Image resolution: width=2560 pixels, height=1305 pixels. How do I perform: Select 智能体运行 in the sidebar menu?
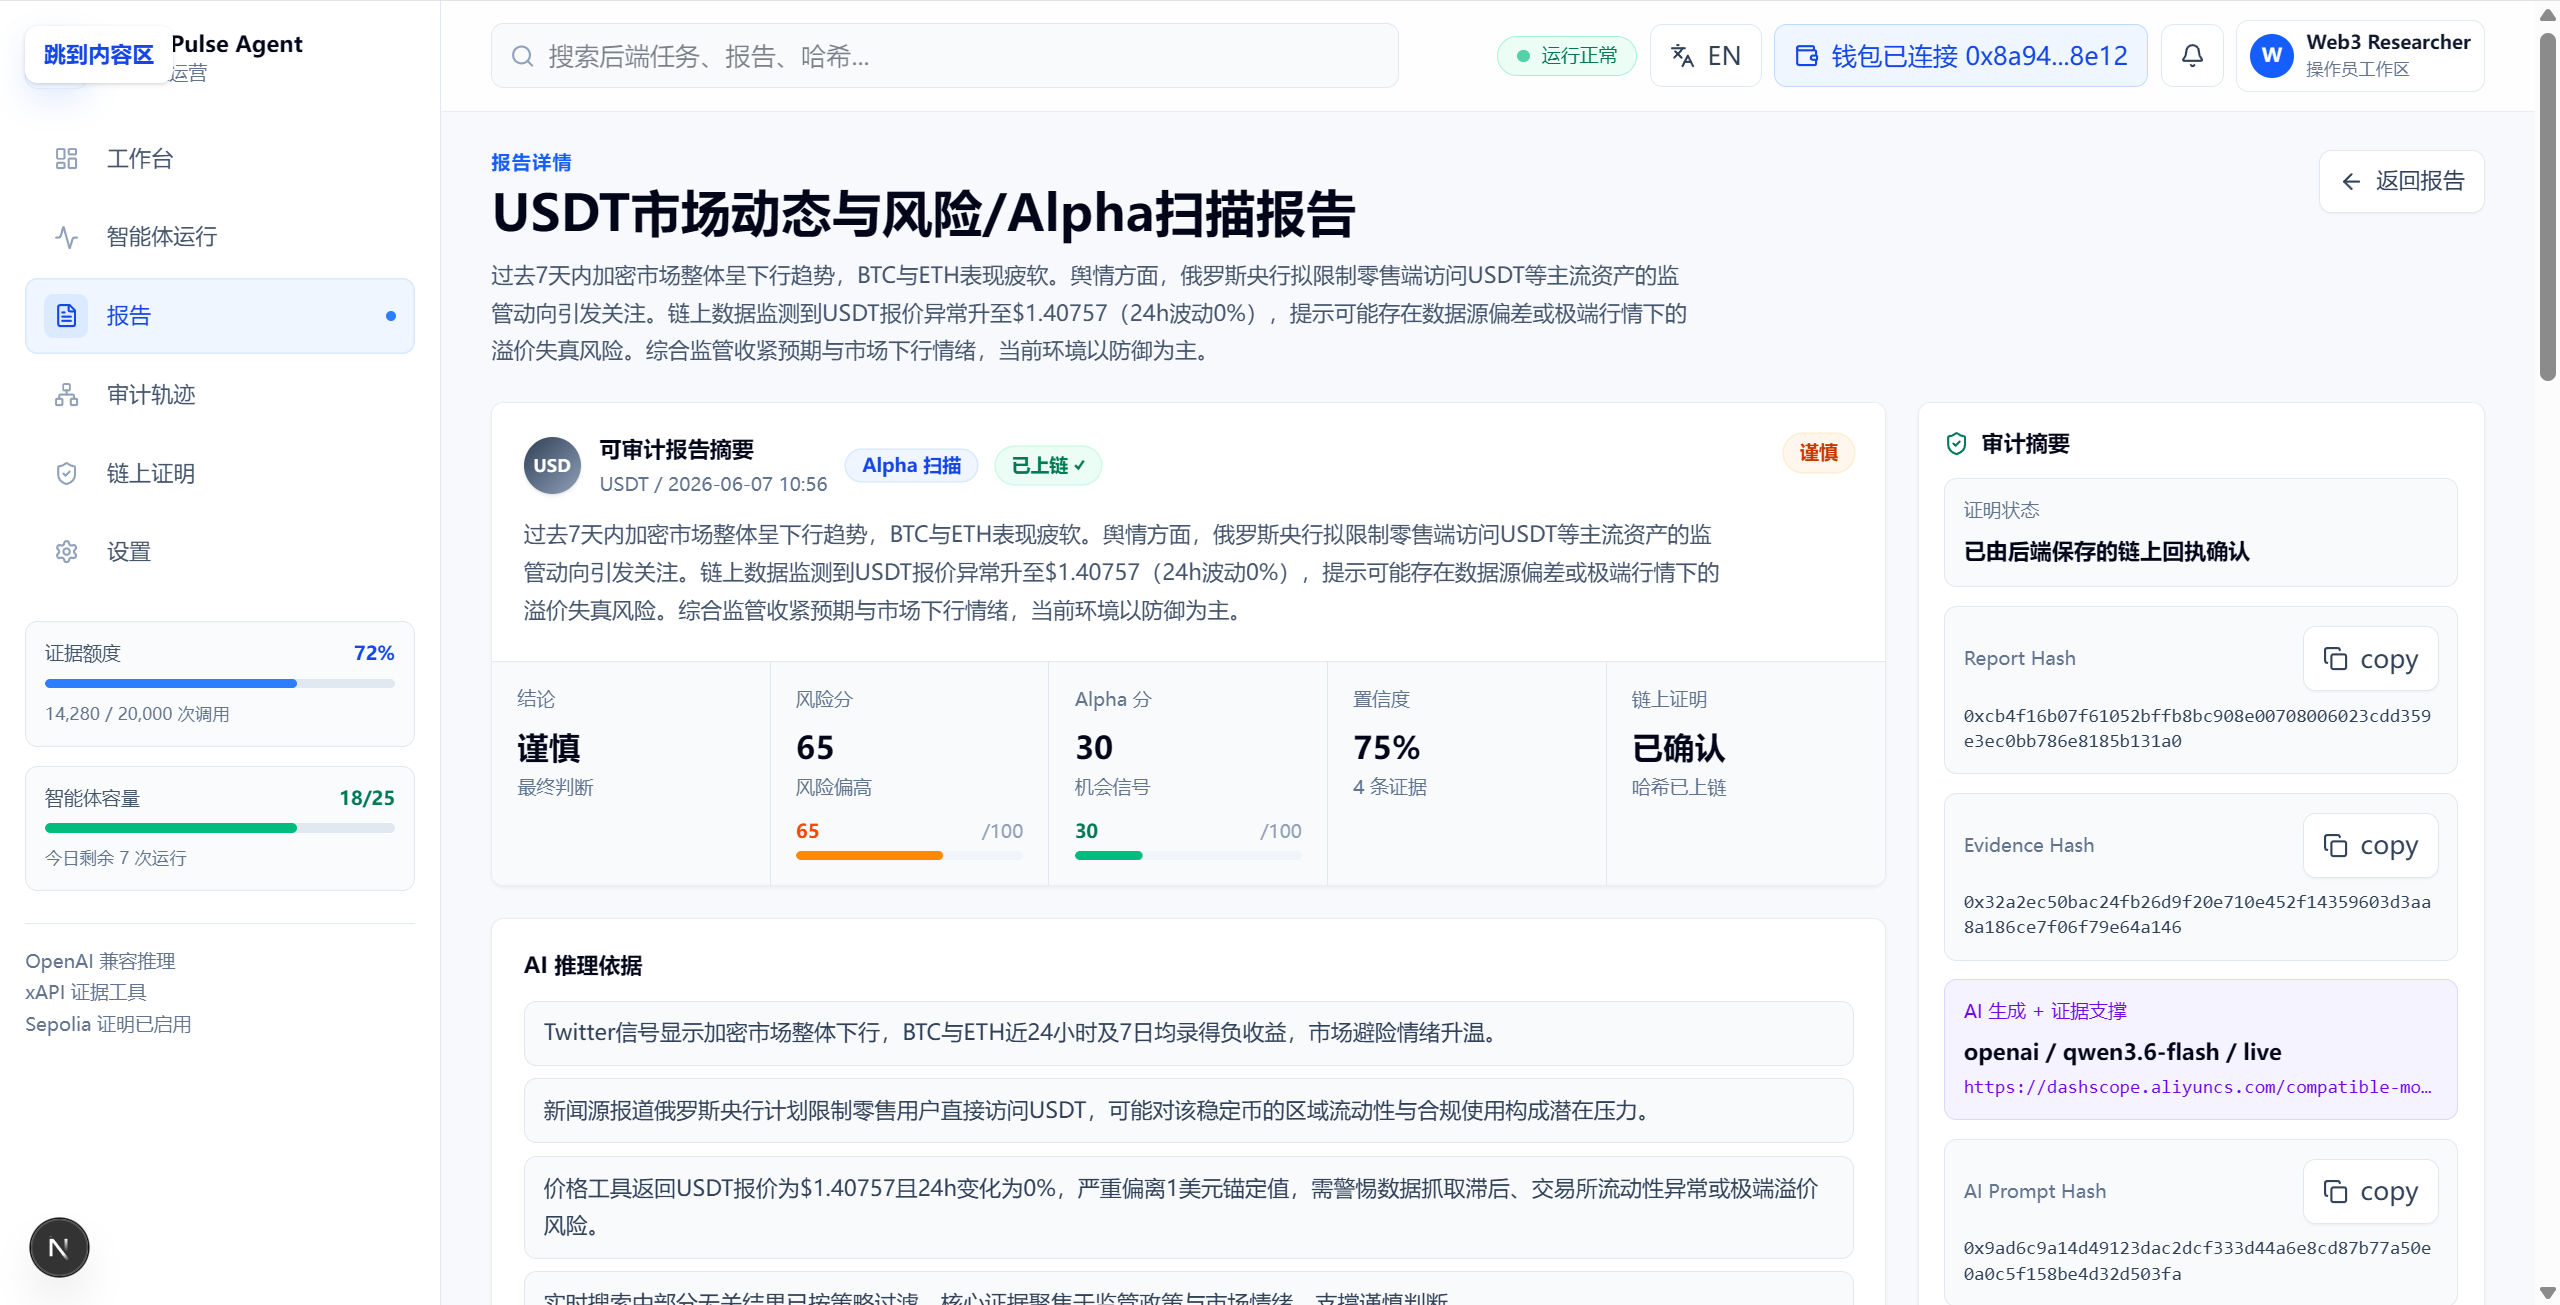pyautogui.click(x=220, y=237)
